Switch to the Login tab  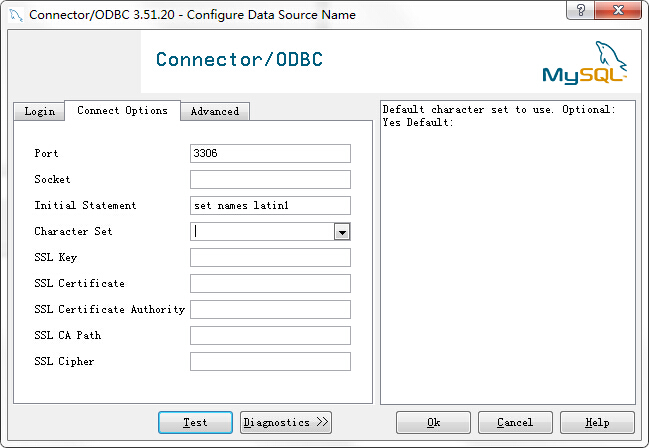(39, 111)
